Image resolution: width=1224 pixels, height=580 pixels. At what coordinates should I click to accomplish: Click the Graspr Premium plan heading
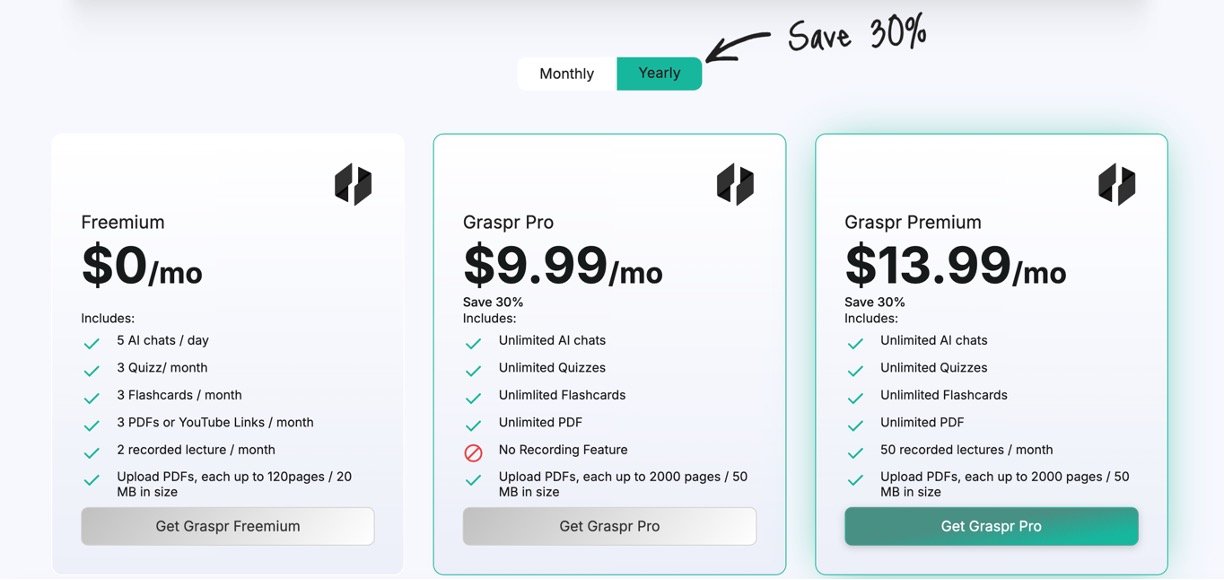[x=913, y=222]
